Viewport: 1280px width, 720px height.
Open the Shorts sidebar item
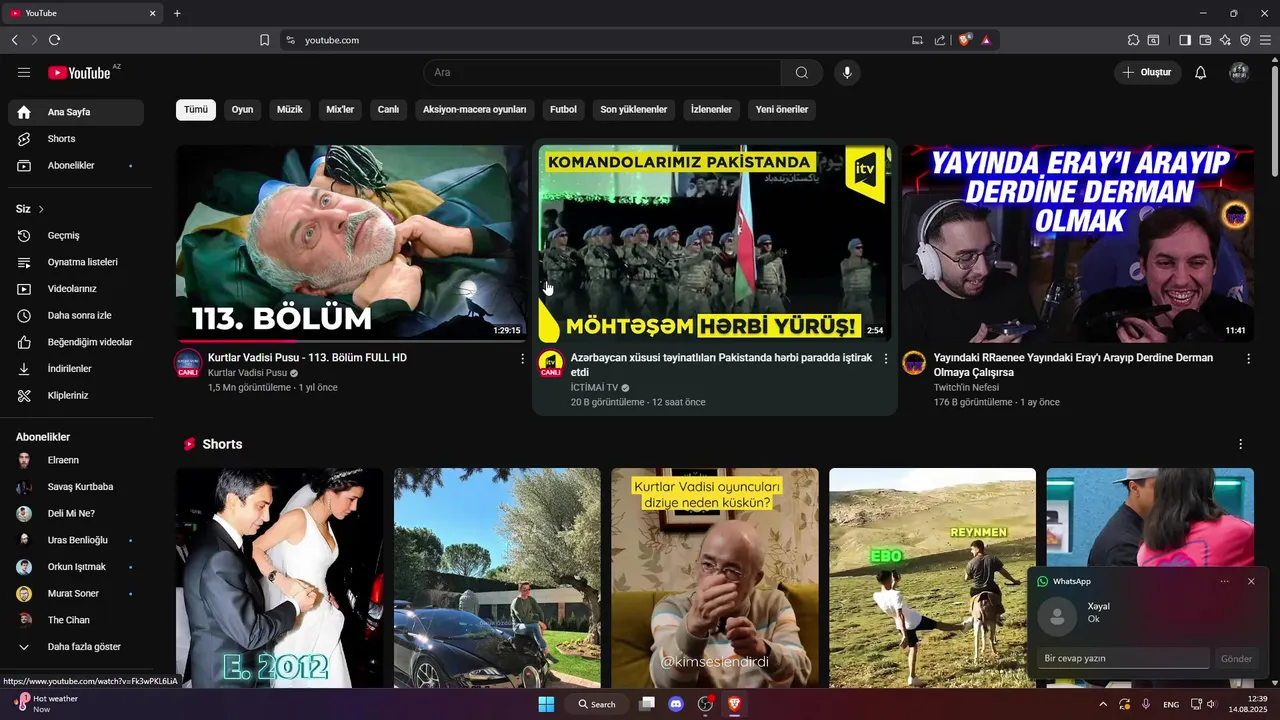[76, 139]
